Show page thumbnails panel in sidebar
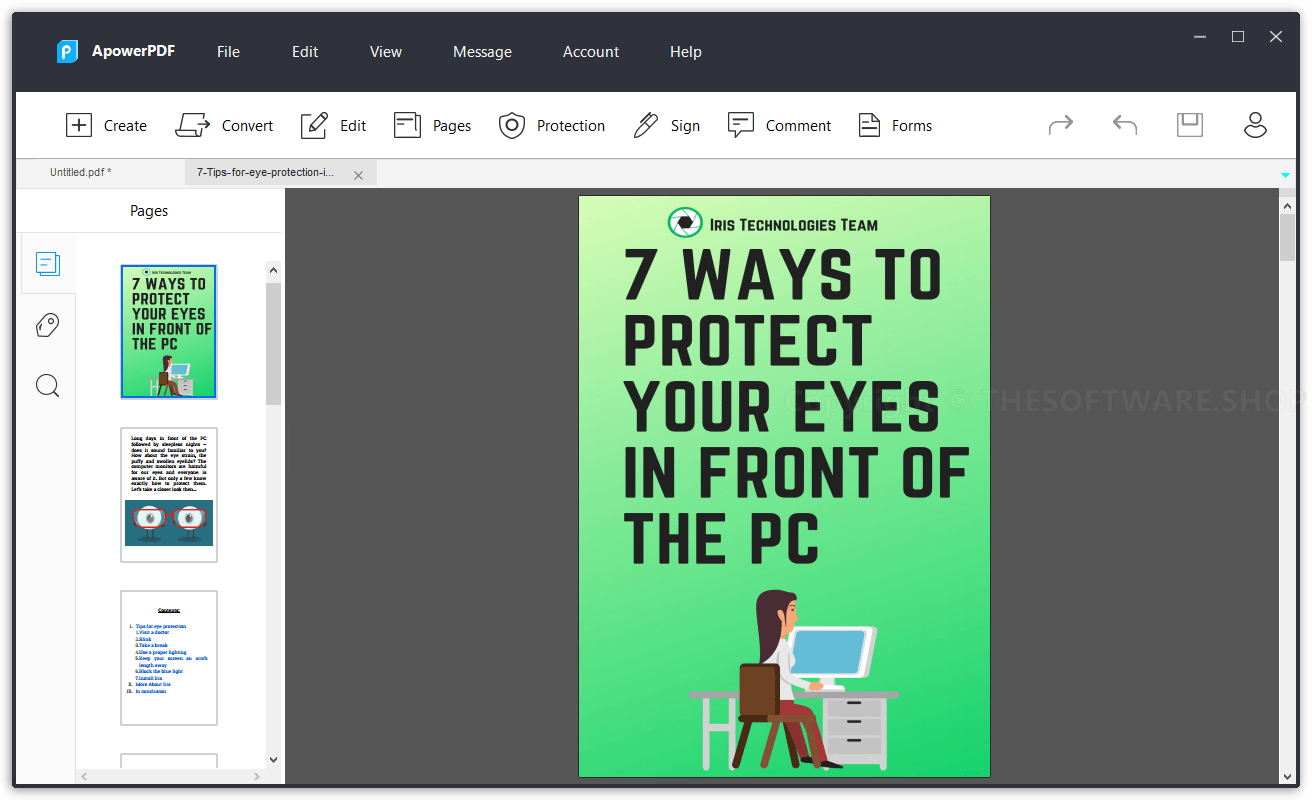This screenshot has width=1312, height=800. tap(48, 264)
